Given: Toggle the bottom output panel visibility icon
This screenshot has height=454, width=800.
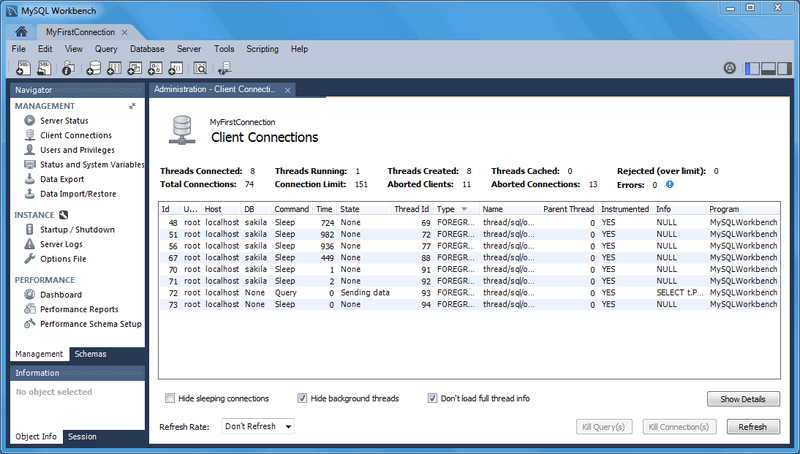Looking at the screenshot, I should coord(769,68).
